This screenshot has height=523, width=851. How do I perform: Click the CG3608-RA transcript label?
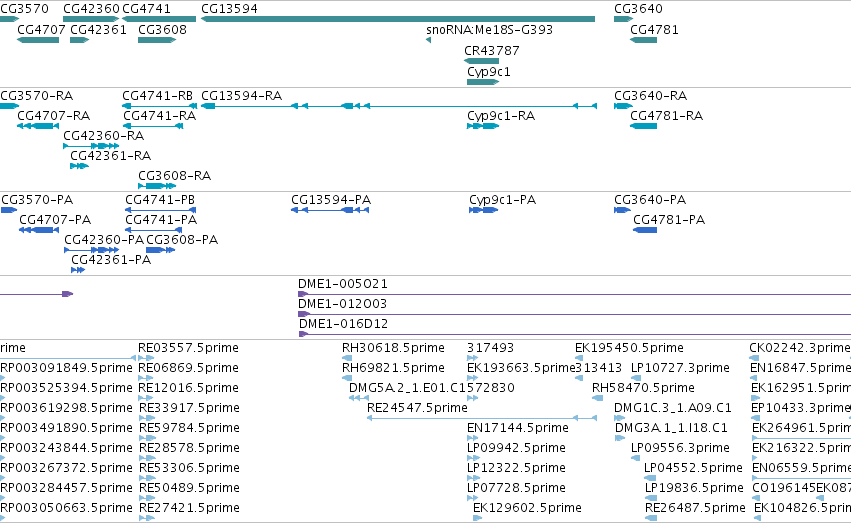point(174,176)
